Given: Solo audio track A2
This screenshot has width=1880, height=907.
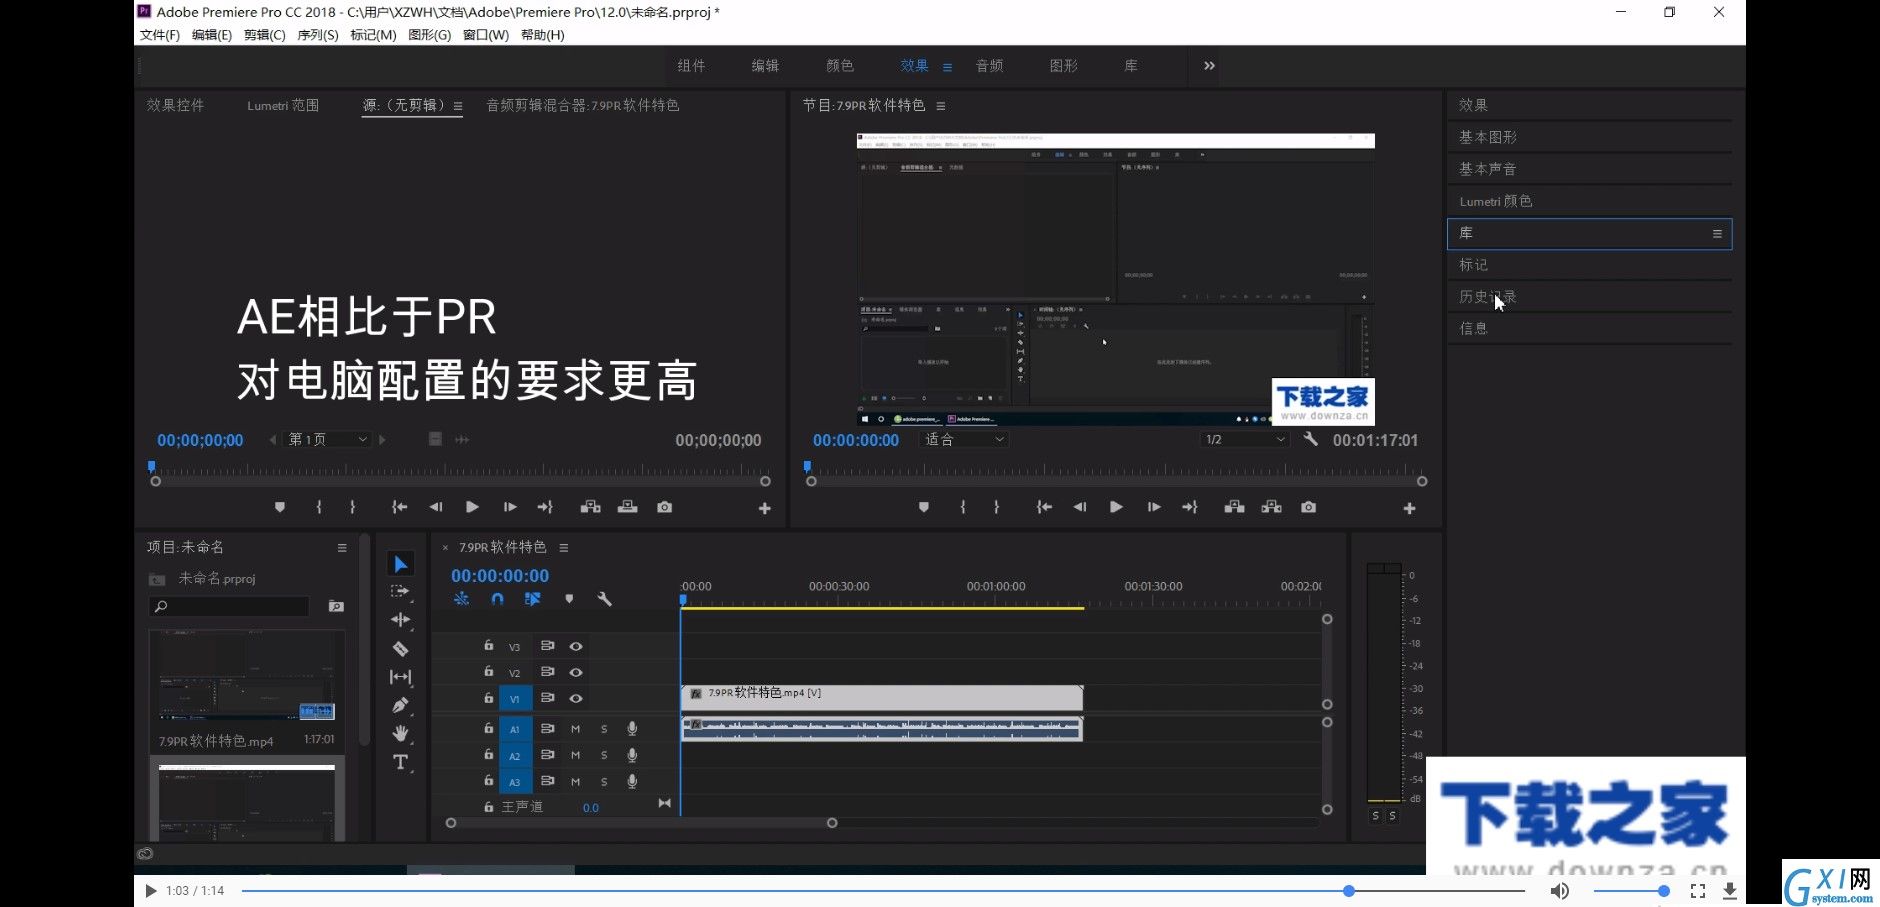Looking at the screenshot, I should [604, 755].
